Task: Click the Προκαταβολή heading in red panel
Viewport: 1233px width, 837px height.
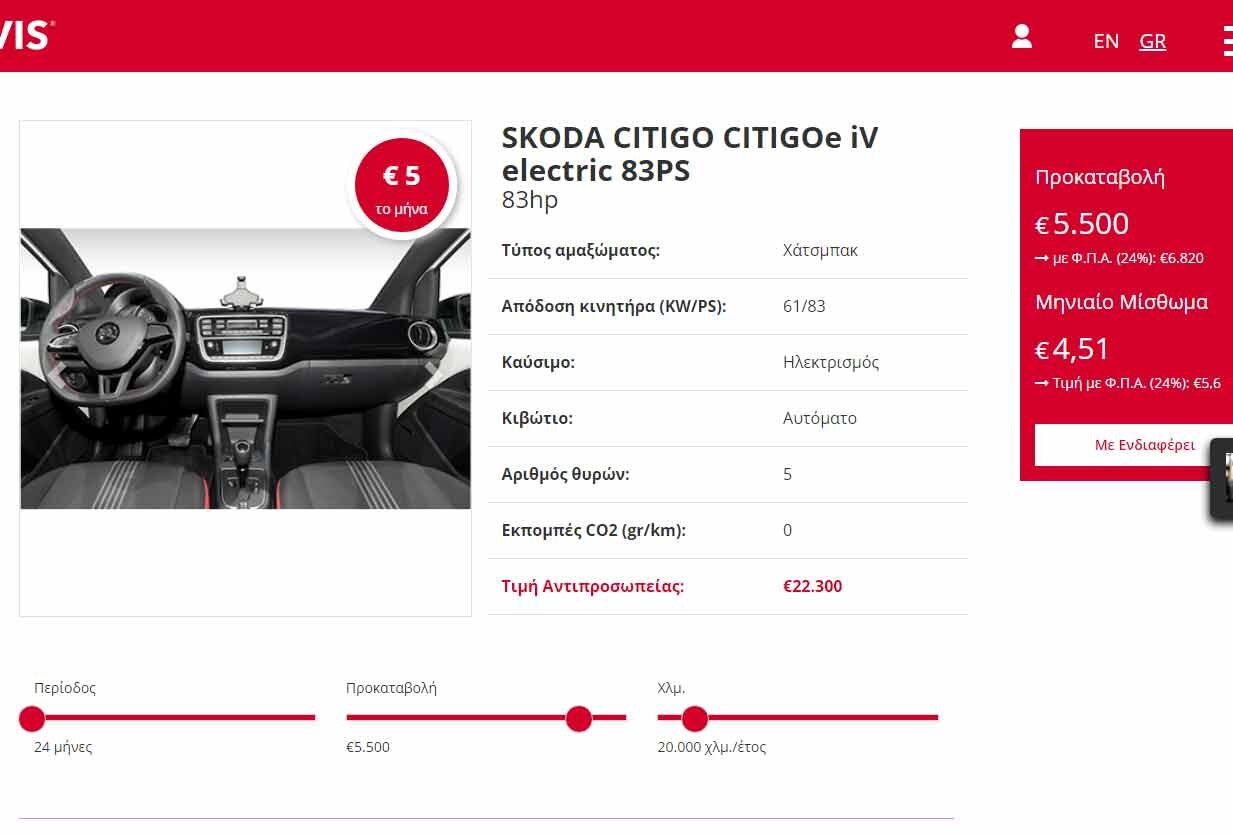Action: pos(1100,178)
